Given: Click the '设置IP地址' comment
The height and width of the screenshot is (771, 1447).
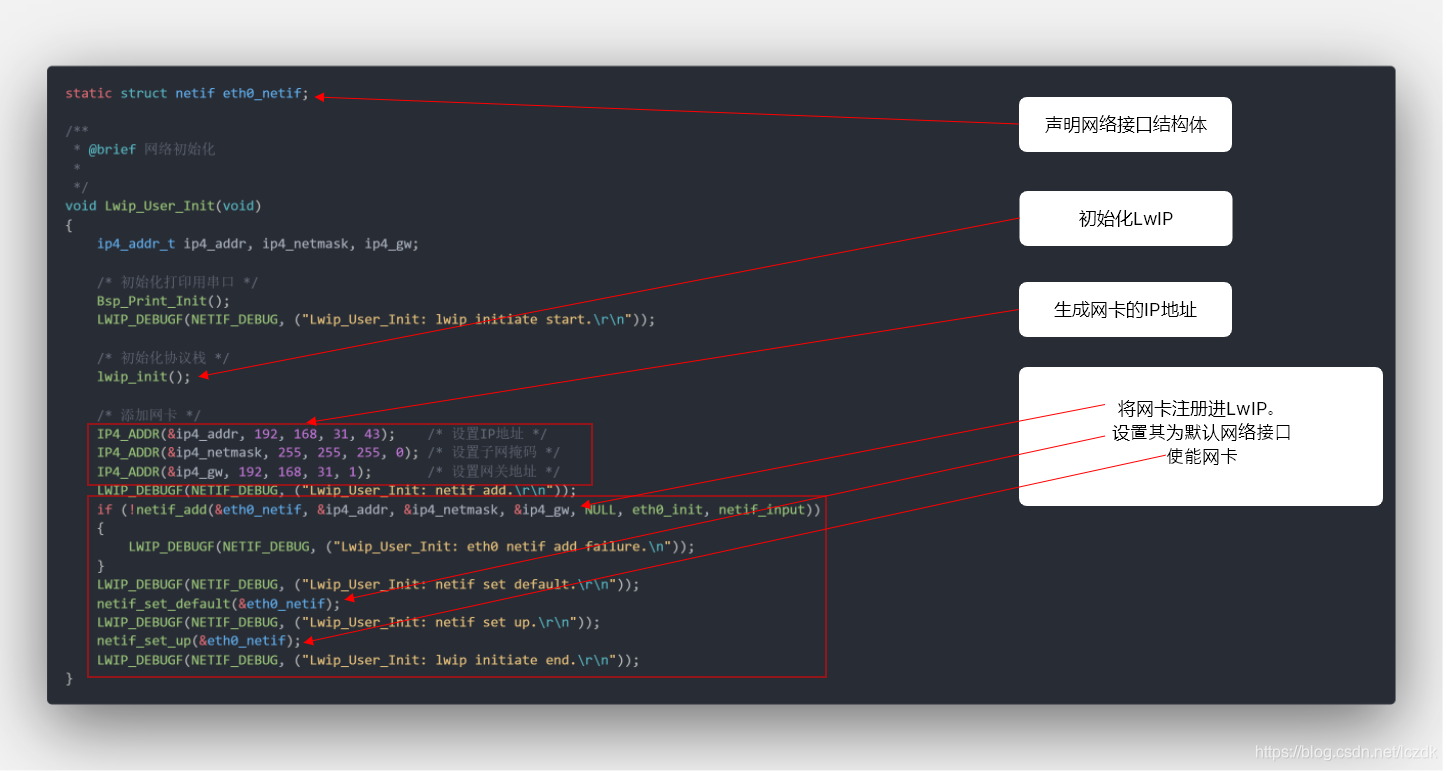Looking at the screenshot, I should point(487,433).
